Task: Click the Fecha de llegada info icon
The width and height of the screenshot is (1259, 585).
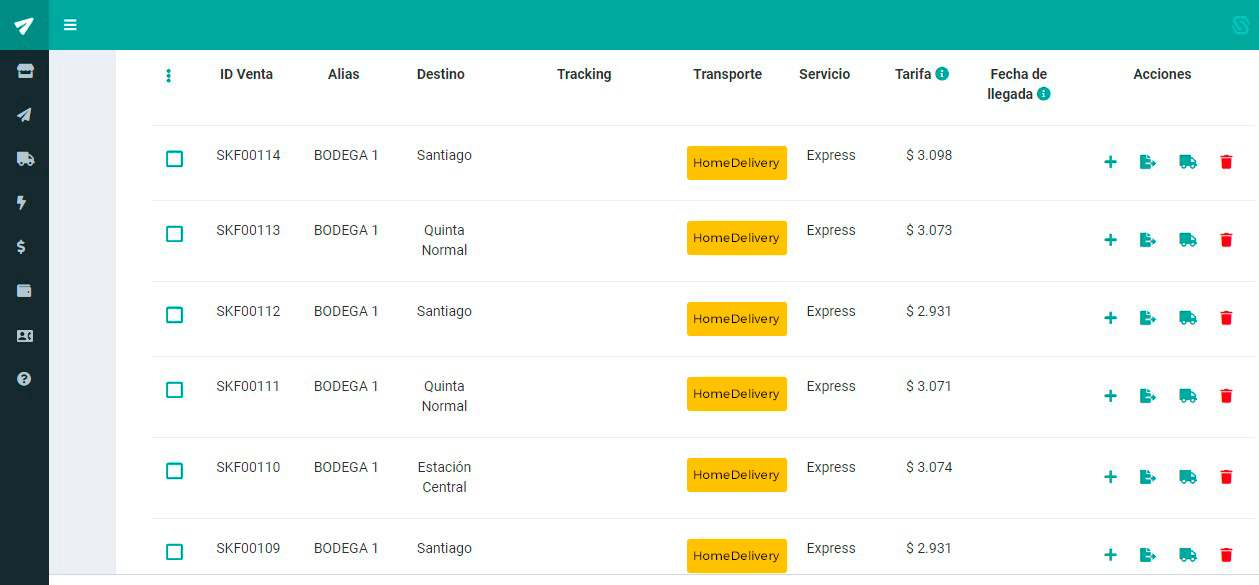Action: click(x=1043, y=94)
